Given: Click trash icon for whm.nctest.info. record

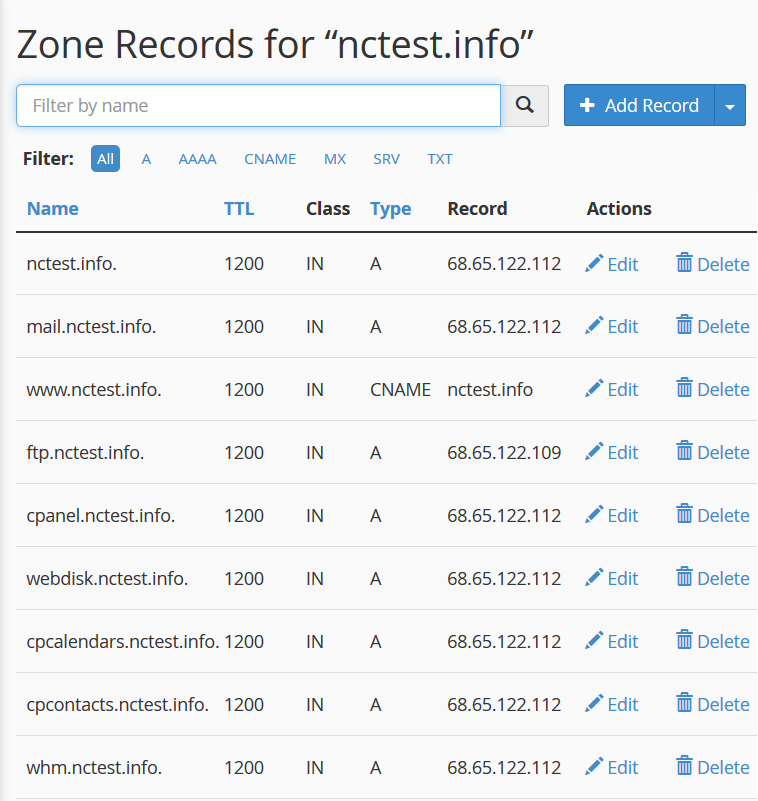Looking at the screenshot, I should (x=684, y=766).
